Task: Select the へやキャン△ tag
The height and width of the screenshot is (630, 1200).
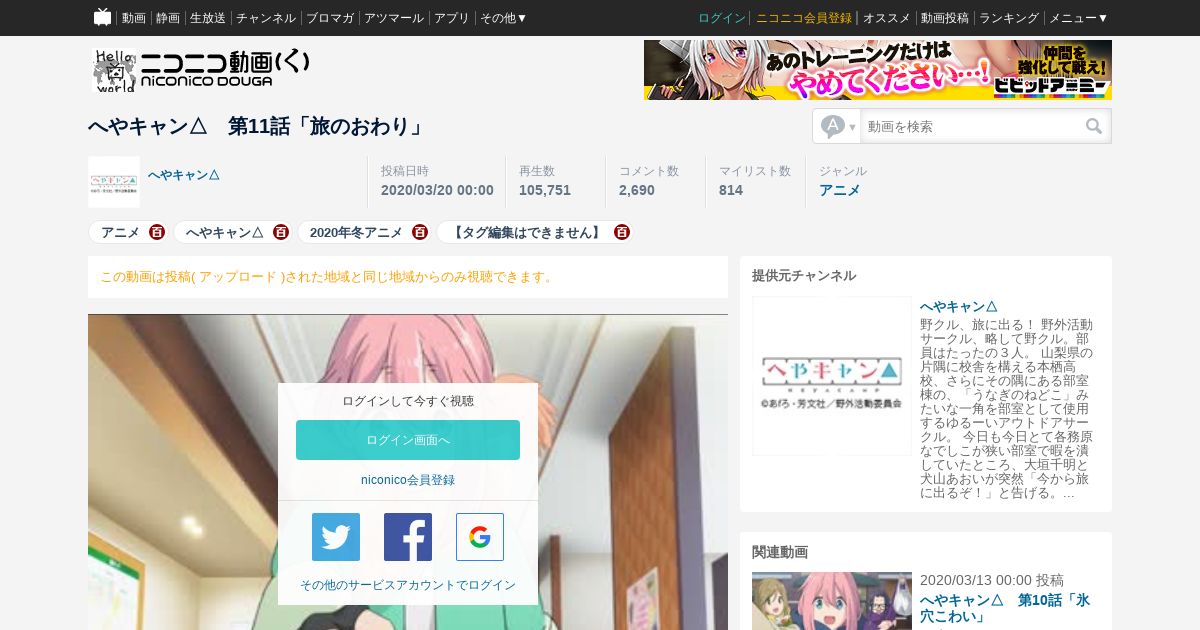Action: tap(225, 232)
